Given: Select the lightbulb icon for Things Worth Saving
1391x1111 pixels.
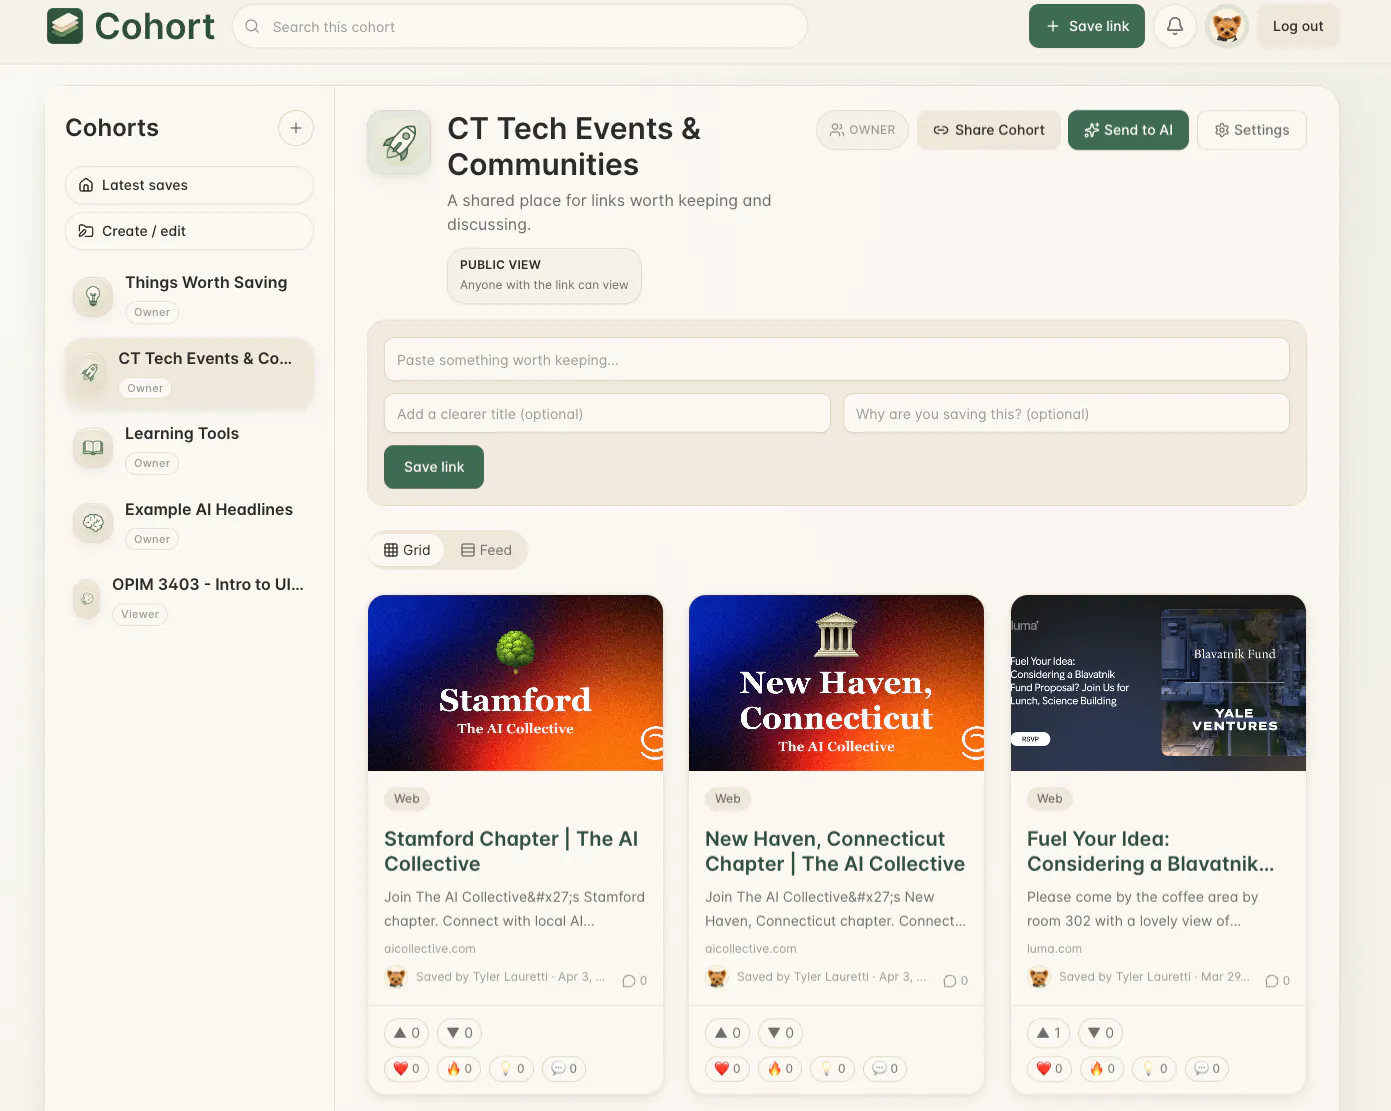Looking at the screenshot, I should click(93, 297).
